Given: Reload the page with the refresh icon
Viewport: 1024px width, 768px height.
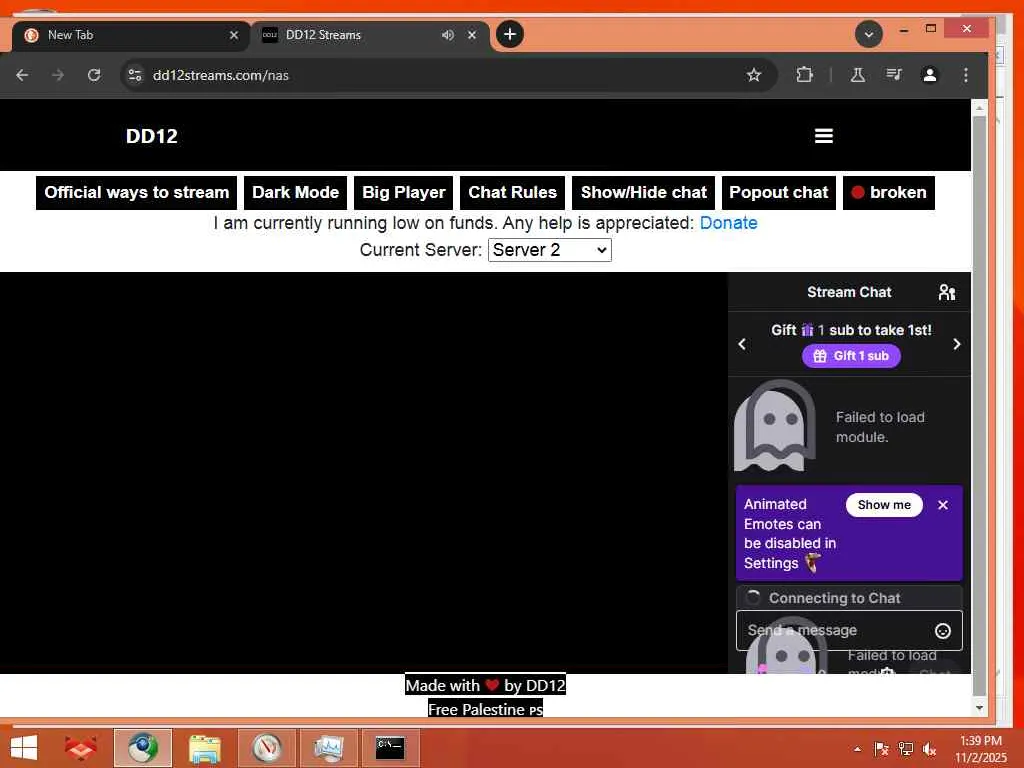Looking at the screenshot, I should [94, 75].
